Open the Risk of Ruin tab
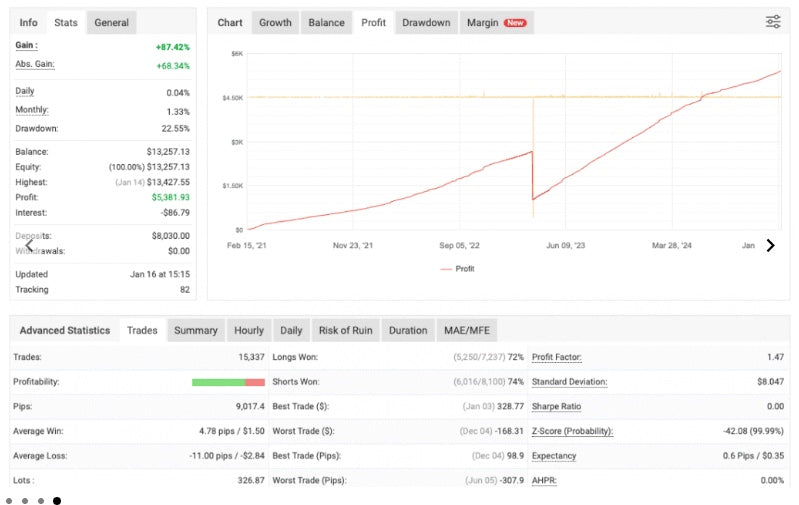 pos(345,330)
